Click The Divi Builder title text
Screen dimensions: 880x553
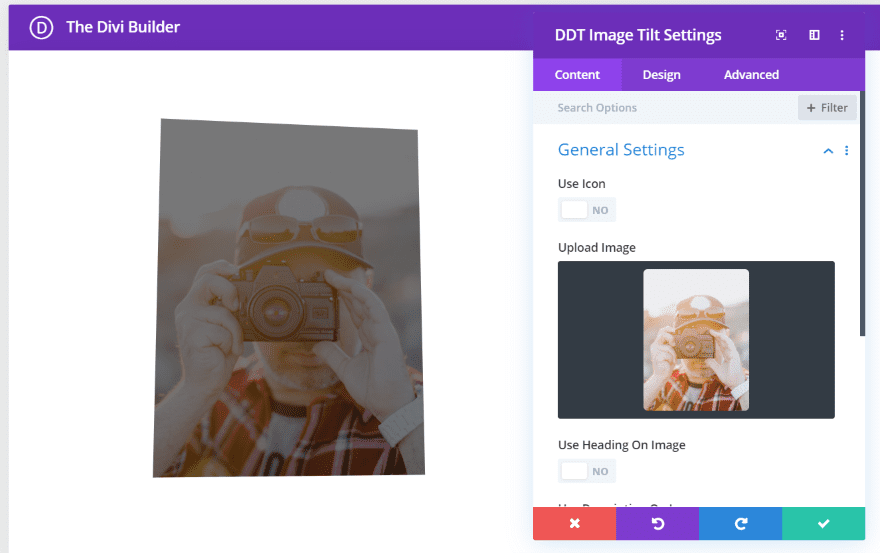123,27
